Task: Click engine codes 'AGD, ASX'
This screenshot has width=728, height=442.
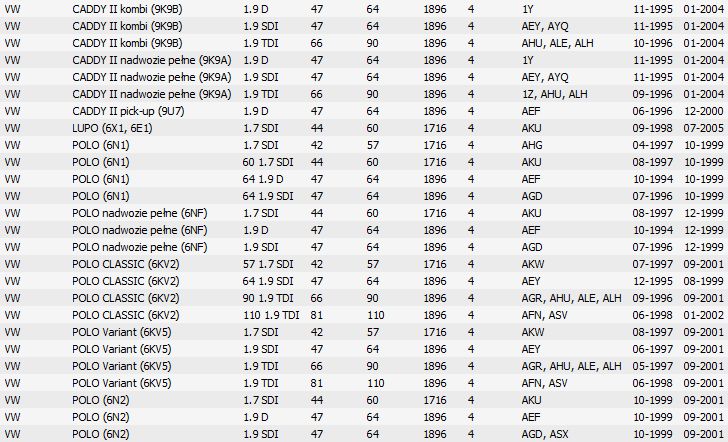Action: click(x=545, y=434)
